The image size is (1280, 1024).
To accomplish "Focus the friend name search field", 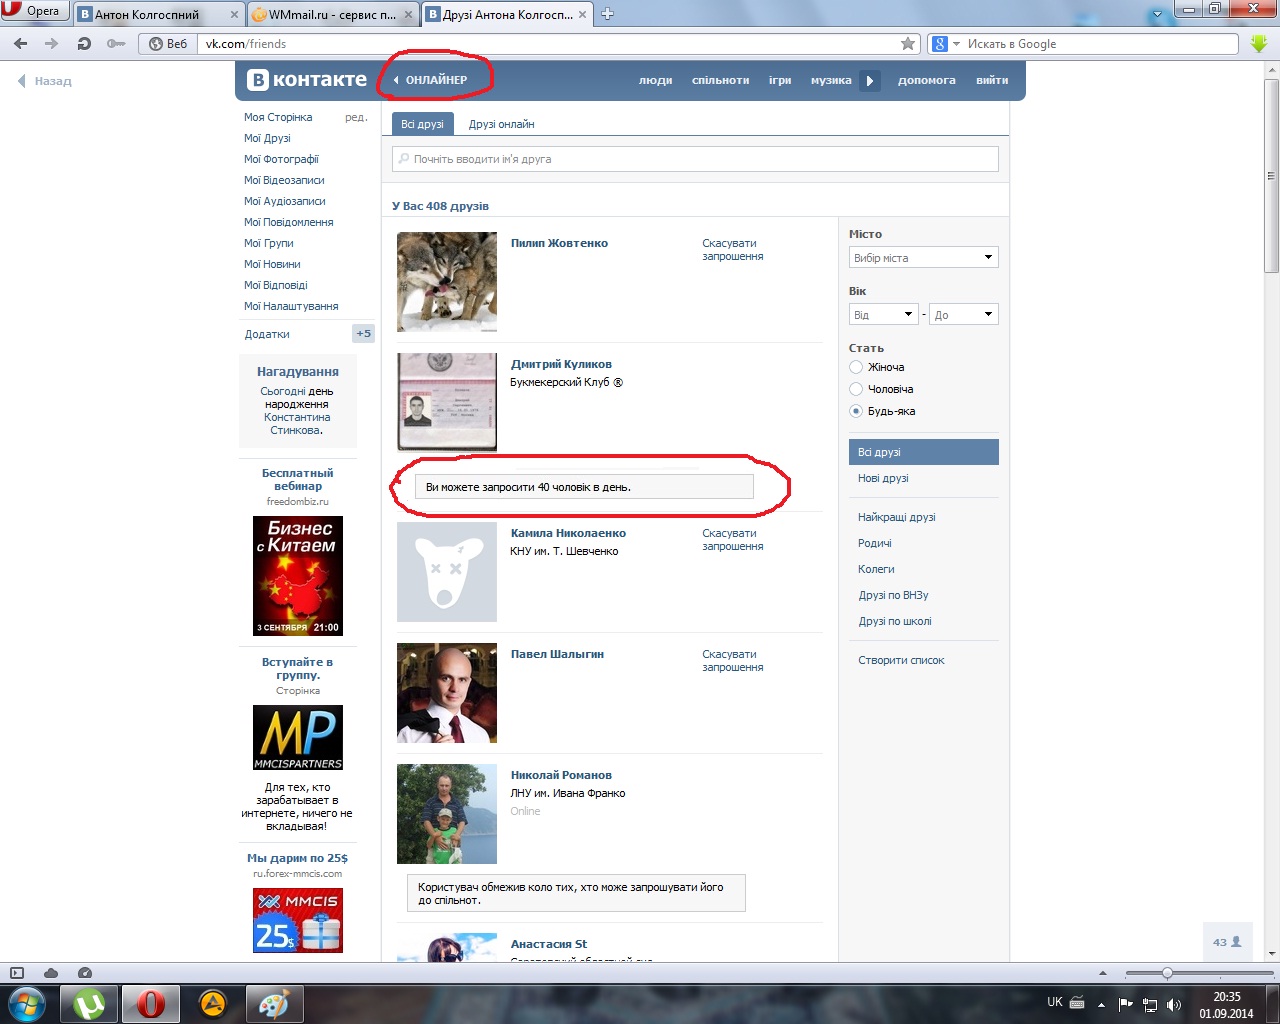I will pos(695,159).
